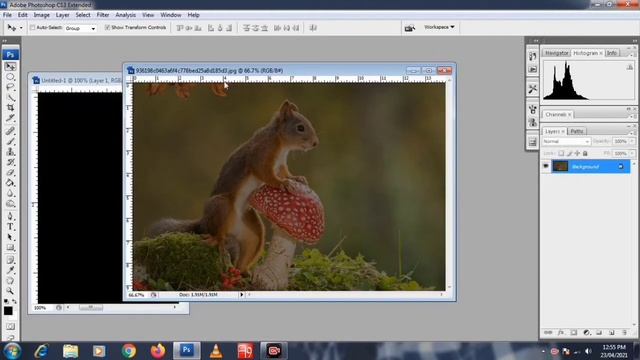Toggle lock position

coord(577,153)
